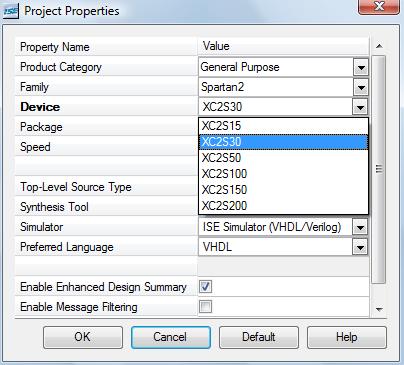This screenshot has height=365, width=404.
Task: Collapse the Device dropdown arrow
Action: (360, 107)
